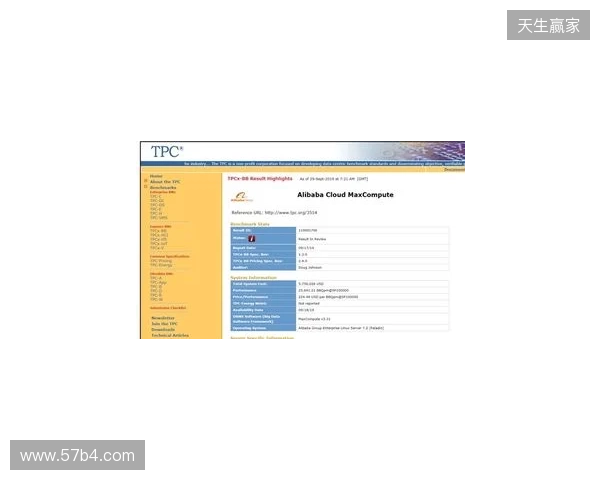
Task: Open the Downloads sidebar link
Action: 163,330
